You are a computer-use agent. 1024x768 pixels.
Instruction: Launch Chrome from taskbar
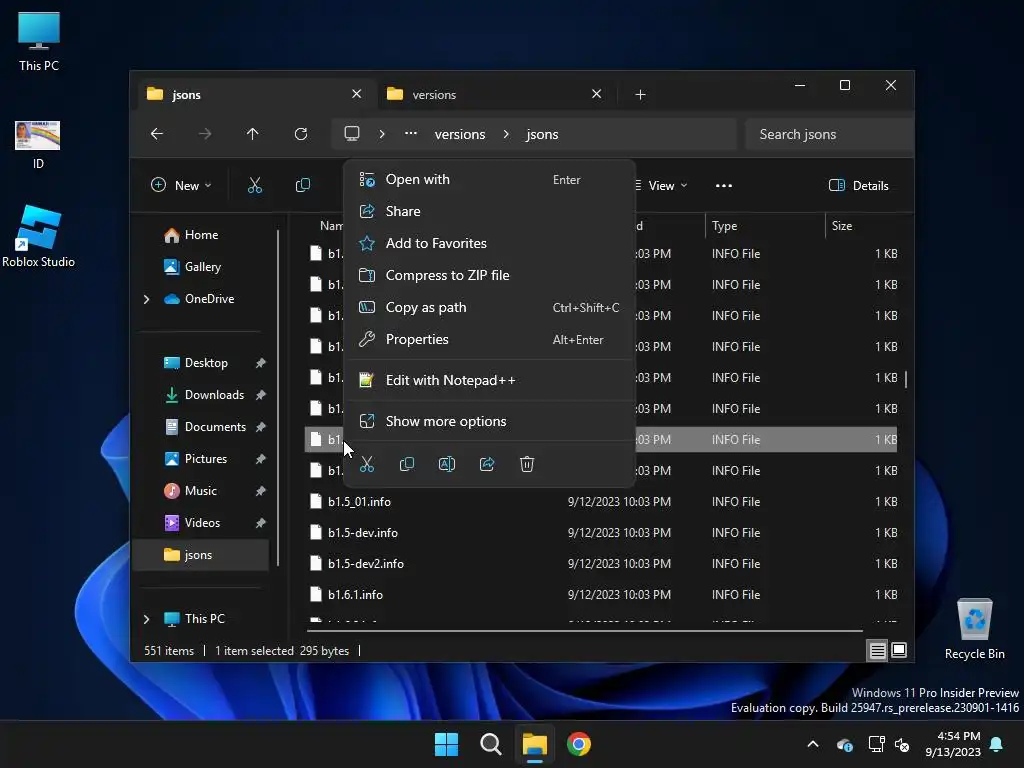tap(579, 744)
